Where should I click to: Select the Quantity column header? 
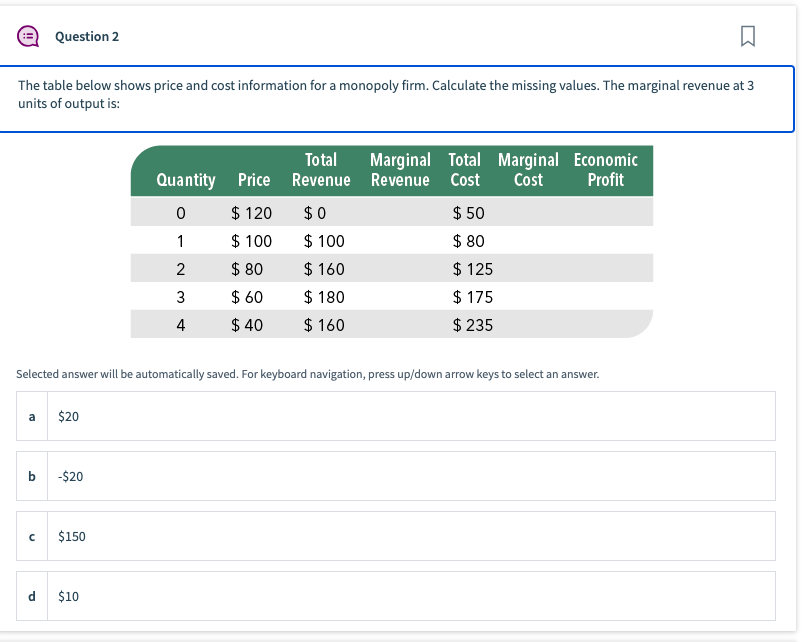[x=186, y=180]
